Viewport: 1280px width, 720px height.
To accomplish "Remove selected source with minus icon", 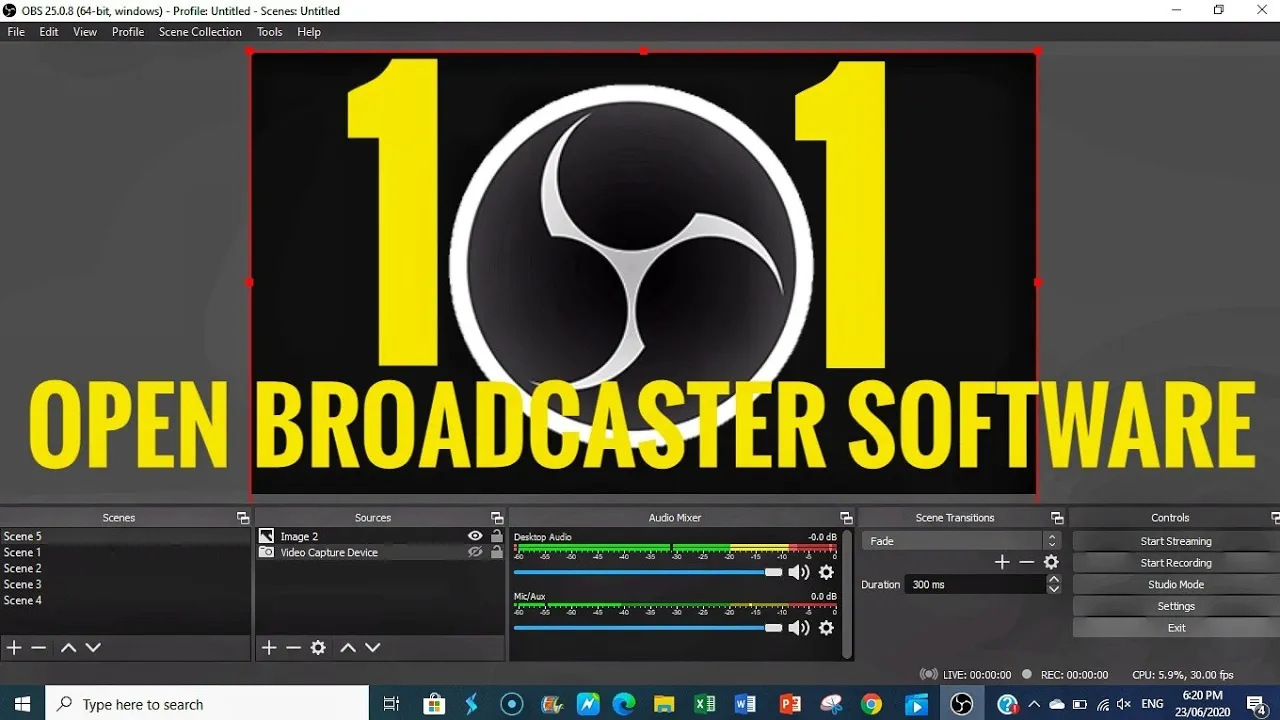I will click(293, 648).
